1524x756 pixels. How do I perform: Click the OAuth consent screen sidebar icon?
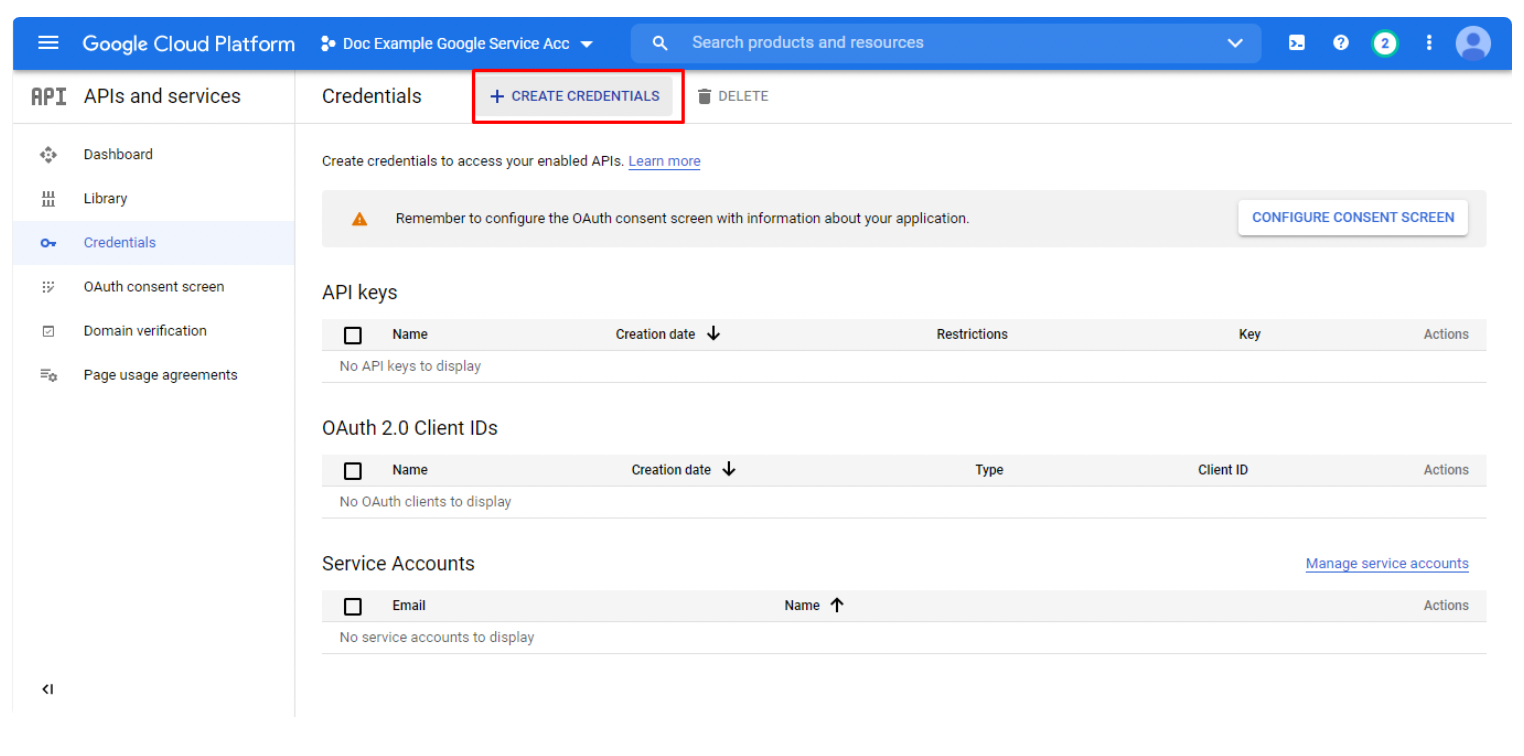click(x=48, y=287)
